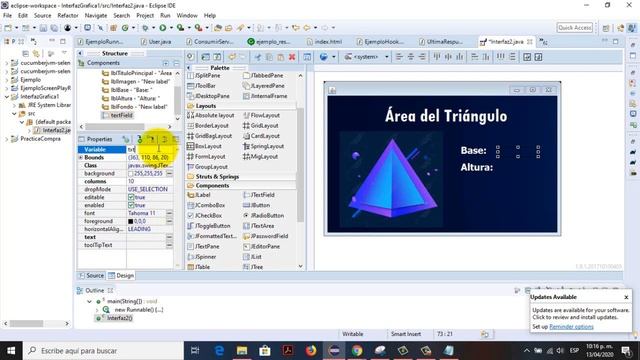Select lblAltura in the Components tree
The height and width of the screenshot is (360, 640).
[130, 98]
